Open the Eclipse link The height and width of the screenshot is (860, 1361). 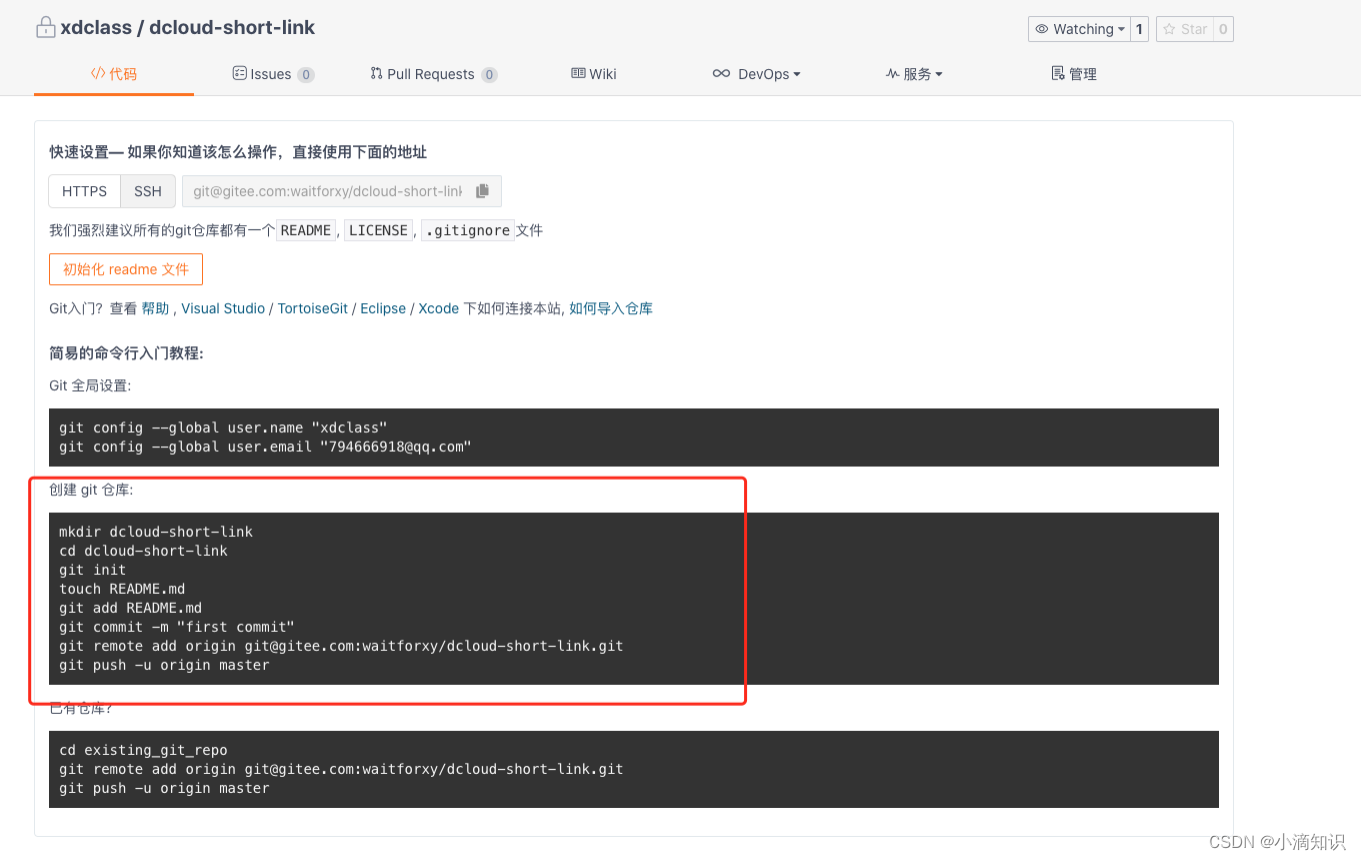[x=383, y=309]
